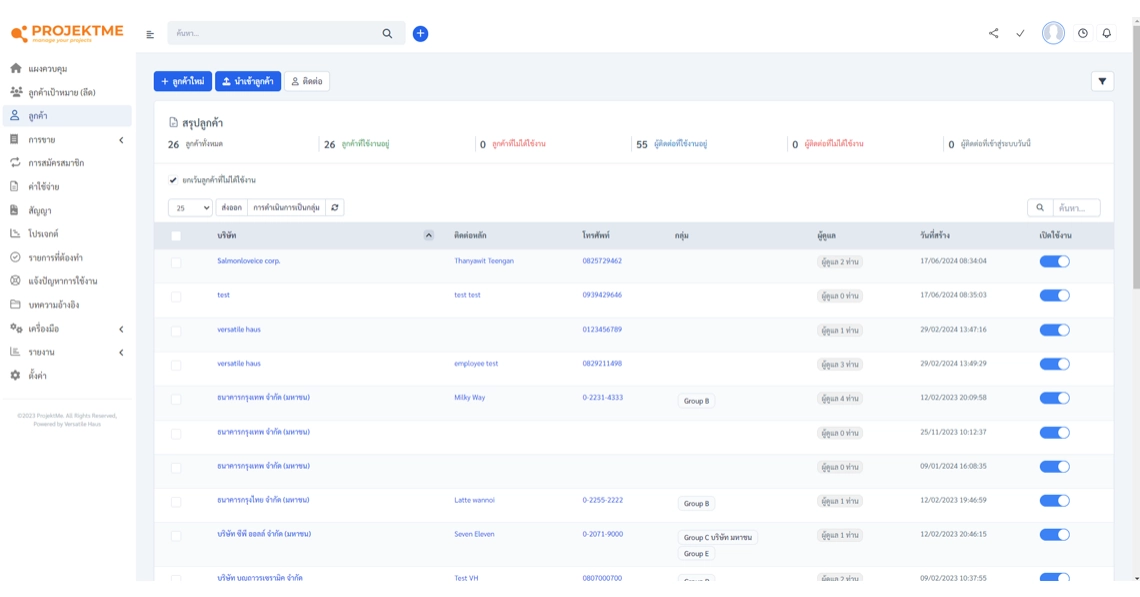Image resolution: width=1140 pixels, height=597 pixels.
Task: Click the top global search field
Action: 275,34
